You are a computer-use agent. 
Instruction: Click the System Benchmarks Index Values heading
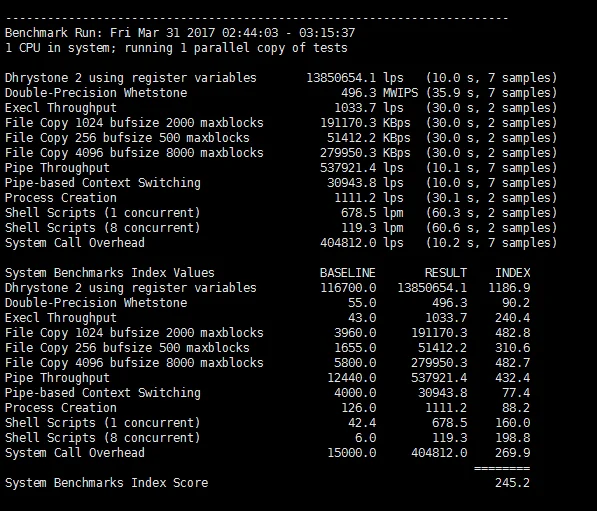[x=110, y=273]
